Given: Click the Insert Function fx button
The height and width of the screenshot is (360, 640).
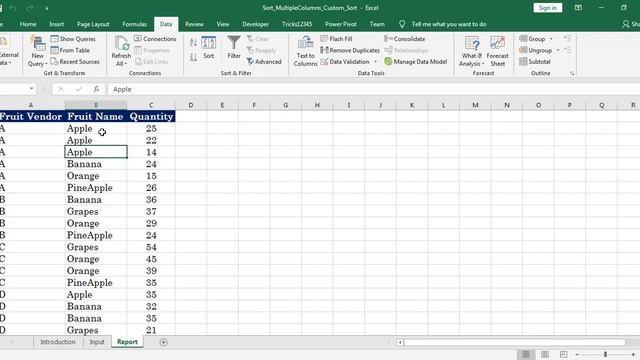Looking at the screenshot, I should (96, 89).
